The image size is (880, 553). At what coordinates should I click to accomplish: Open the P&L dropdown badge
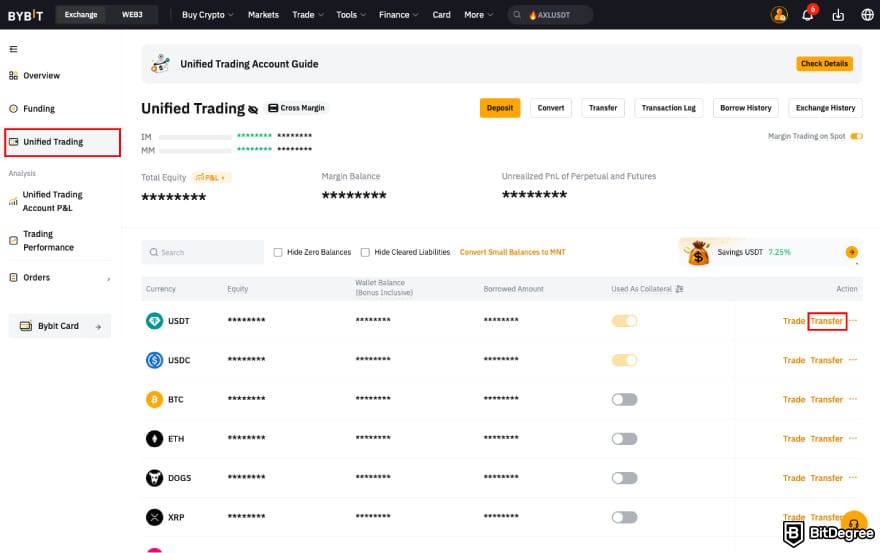coord(212,177)
